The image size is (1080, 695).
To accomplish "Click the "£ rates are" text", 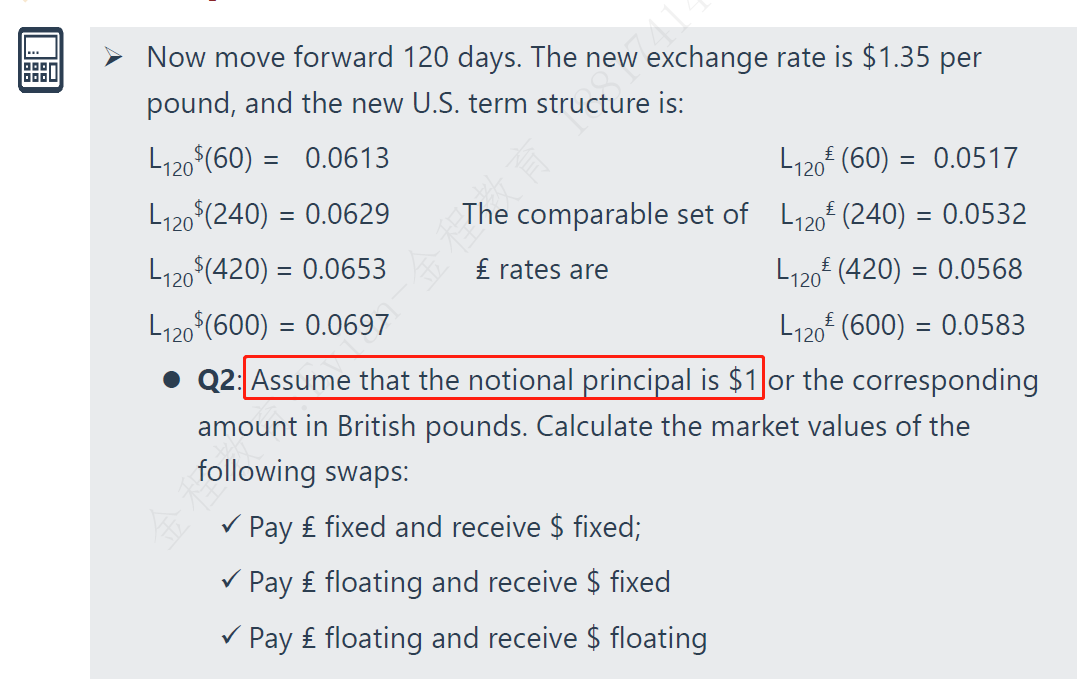I will pyautogui.click(x=542, y=269).
